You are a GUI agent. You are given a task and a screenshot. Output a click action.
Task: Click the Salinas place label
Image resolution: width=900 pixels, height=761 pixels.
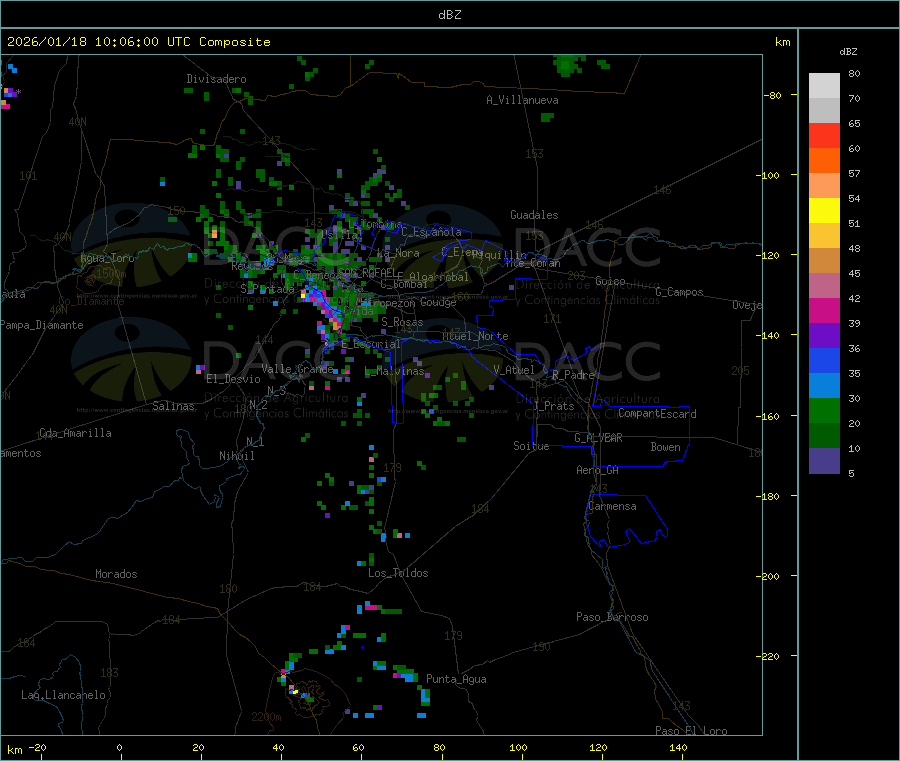[x=173, y=406]
